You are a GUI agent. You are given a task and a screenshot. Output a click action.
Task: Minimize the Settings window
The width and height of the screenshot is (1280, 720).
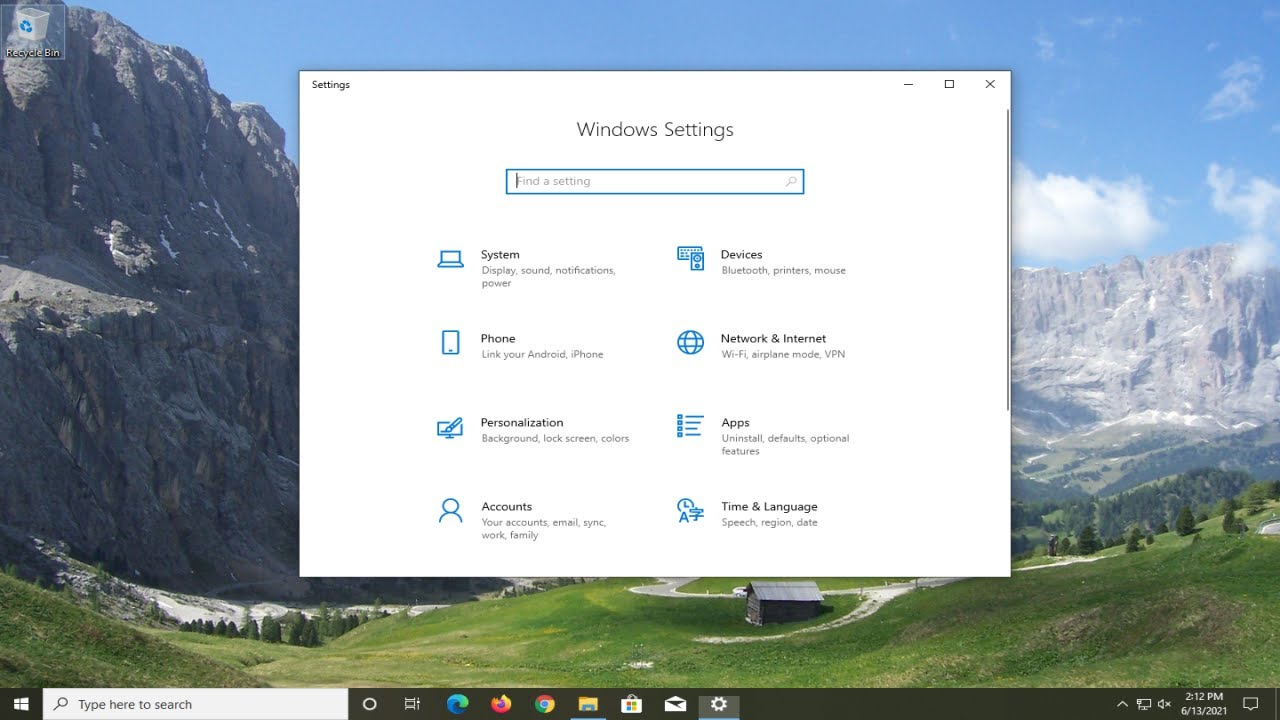pos(908,85)
